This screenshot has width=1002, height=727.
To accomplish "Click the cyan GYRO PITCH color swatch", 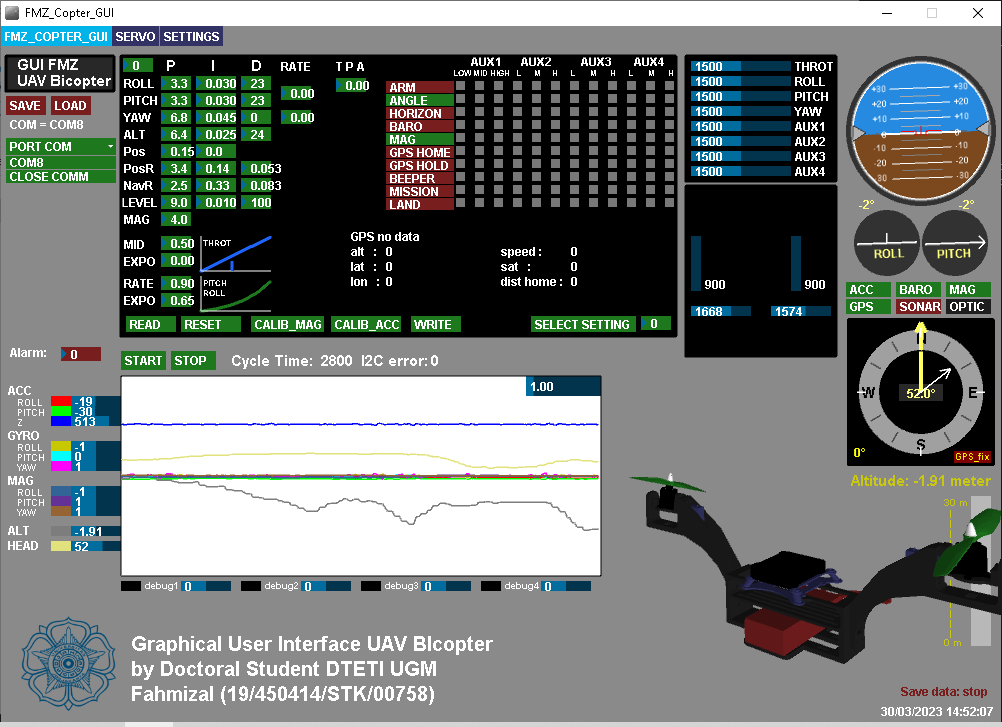I will pyautogui.click(x=61, y=456).
